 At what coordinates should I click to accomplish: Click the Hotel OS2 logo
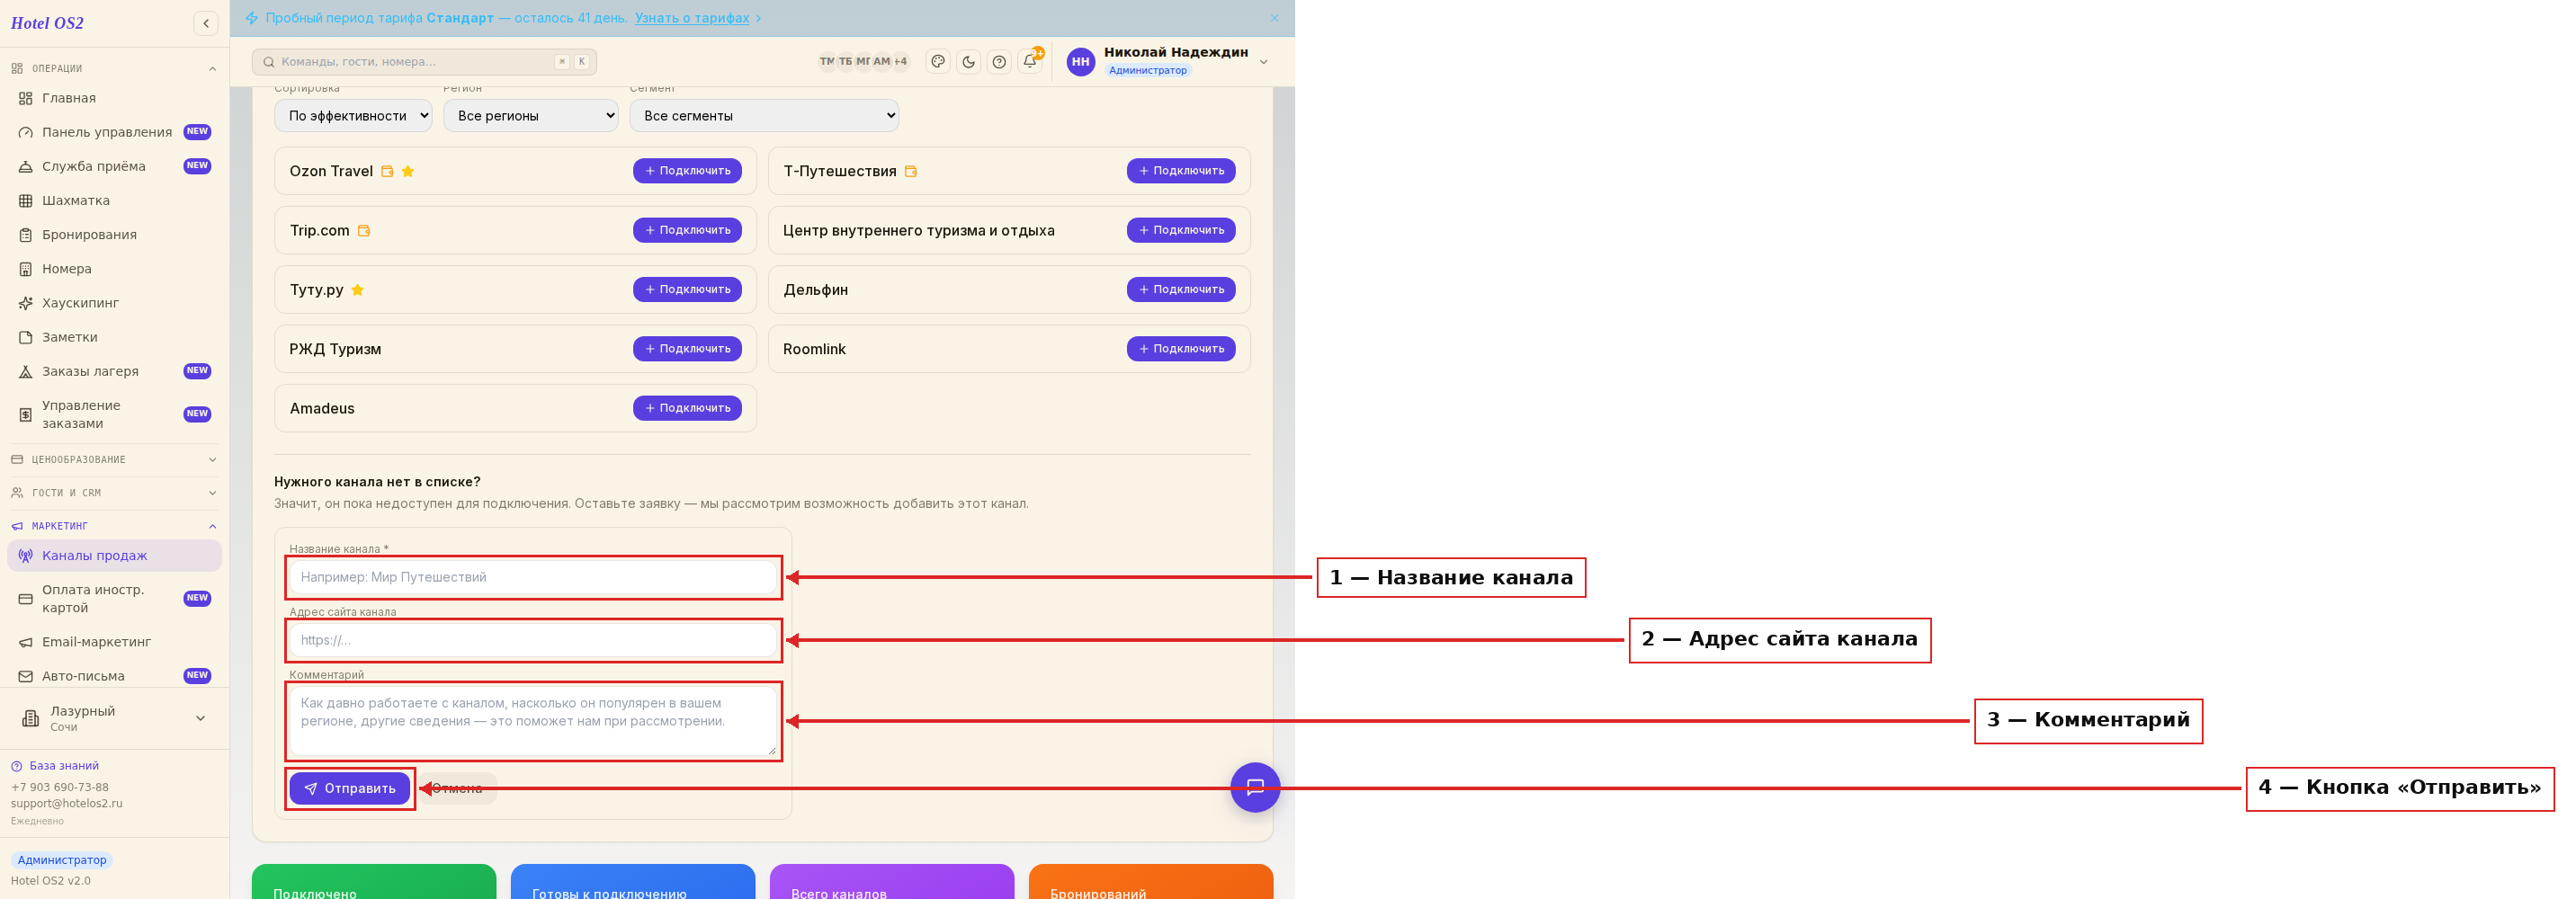click(x=47, y=23)
